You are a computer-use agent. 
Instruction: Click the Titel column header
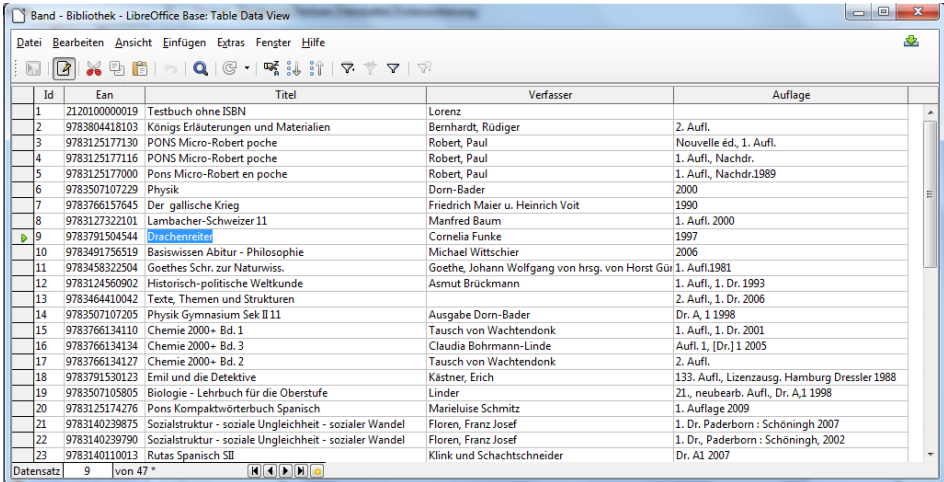coord(286,95)
